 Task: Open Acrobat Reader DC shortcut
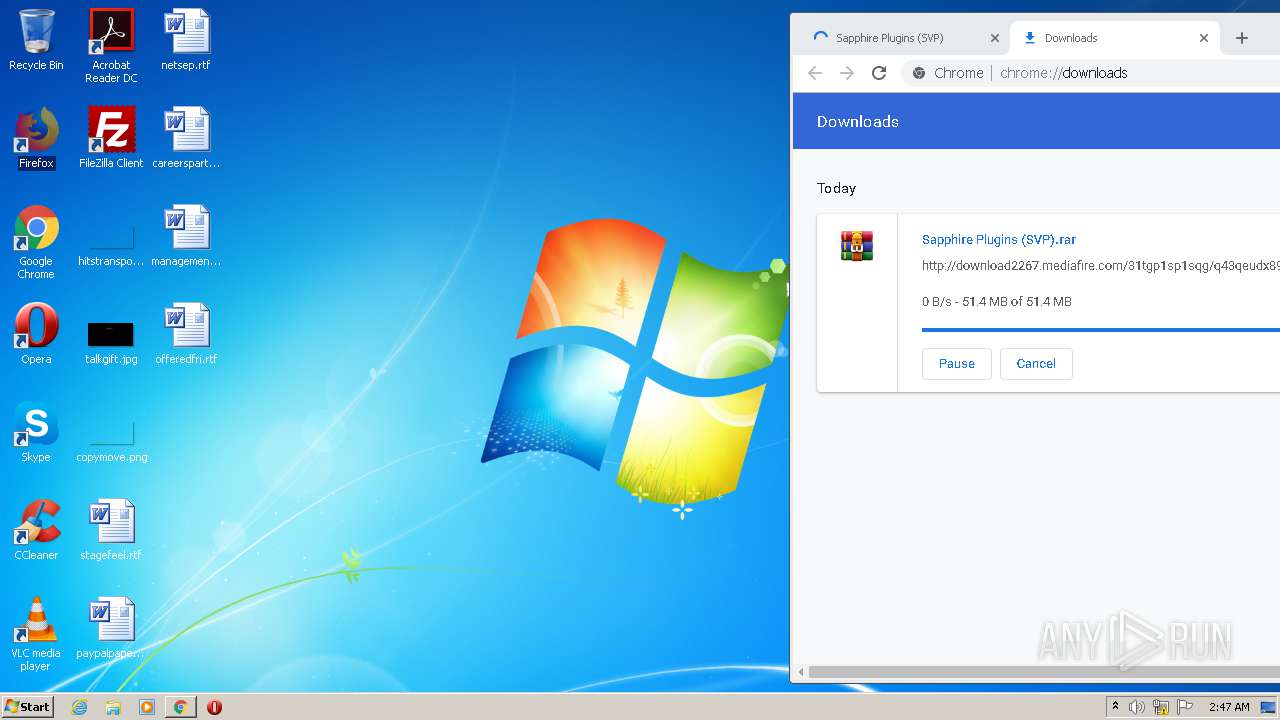tap(111, 46)
